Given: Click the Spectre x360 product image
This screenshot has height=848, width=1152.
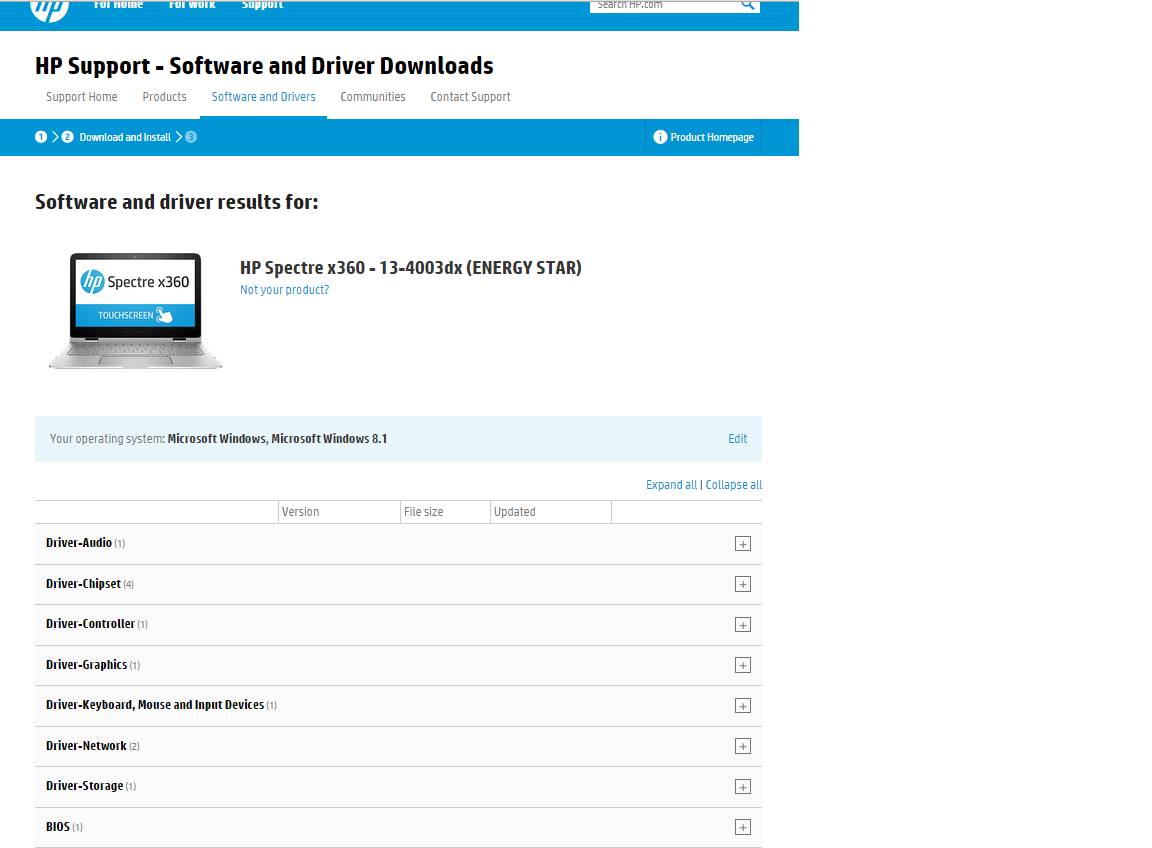Looking at the screenshot, I should 135,310.
